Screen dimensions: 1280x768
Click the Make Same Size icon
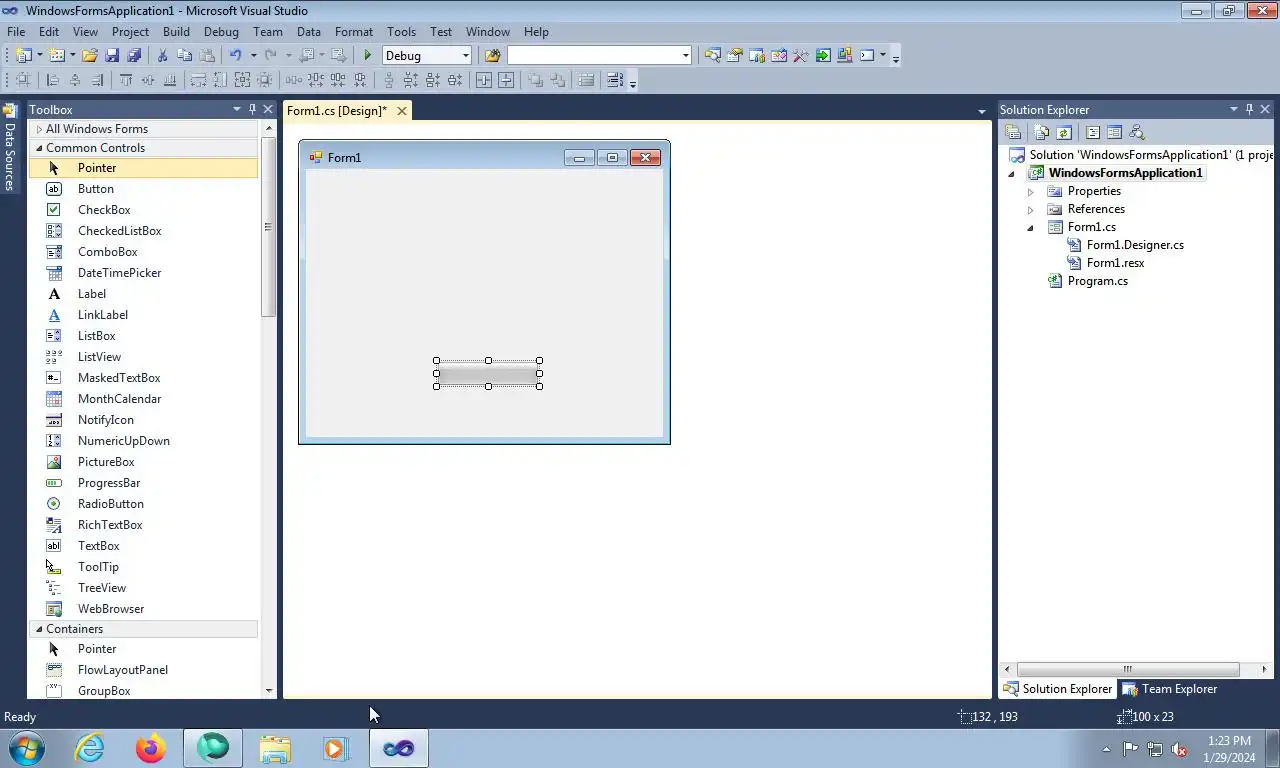pyautogui.click(x=242, y=80)
